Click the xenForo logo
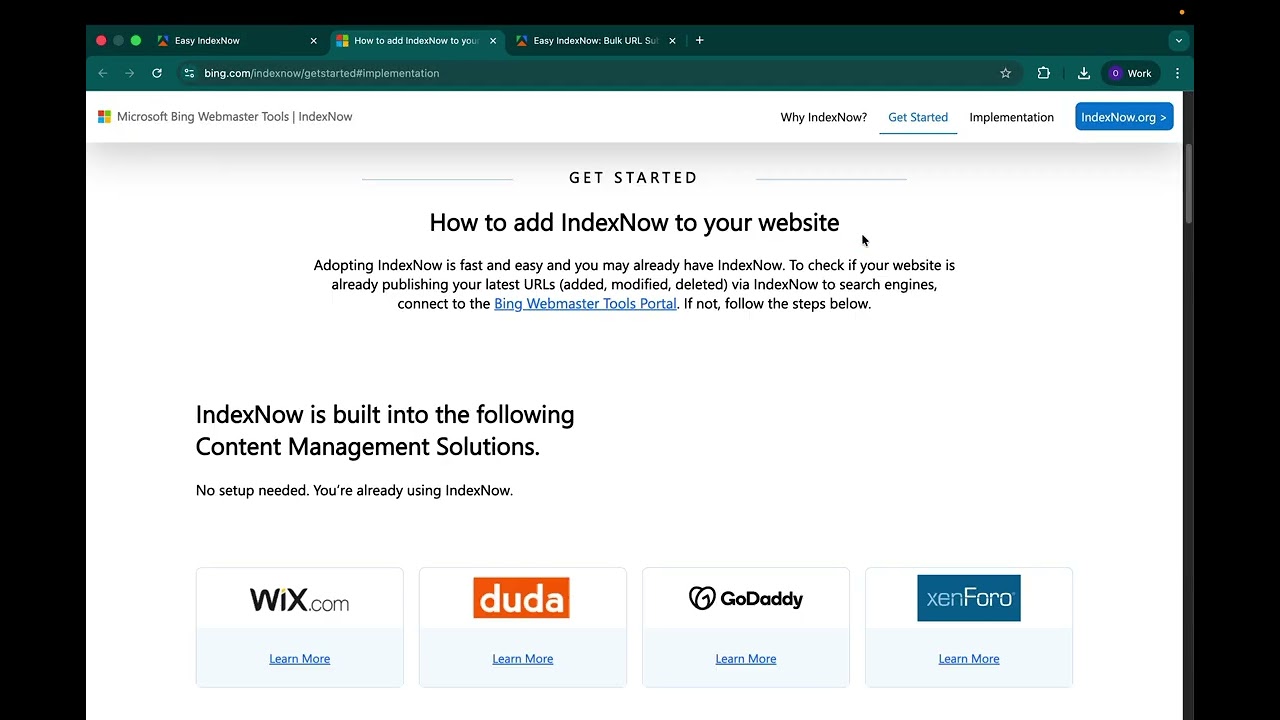This screenshot has height=720, width=1280. (x=969, y=598)
